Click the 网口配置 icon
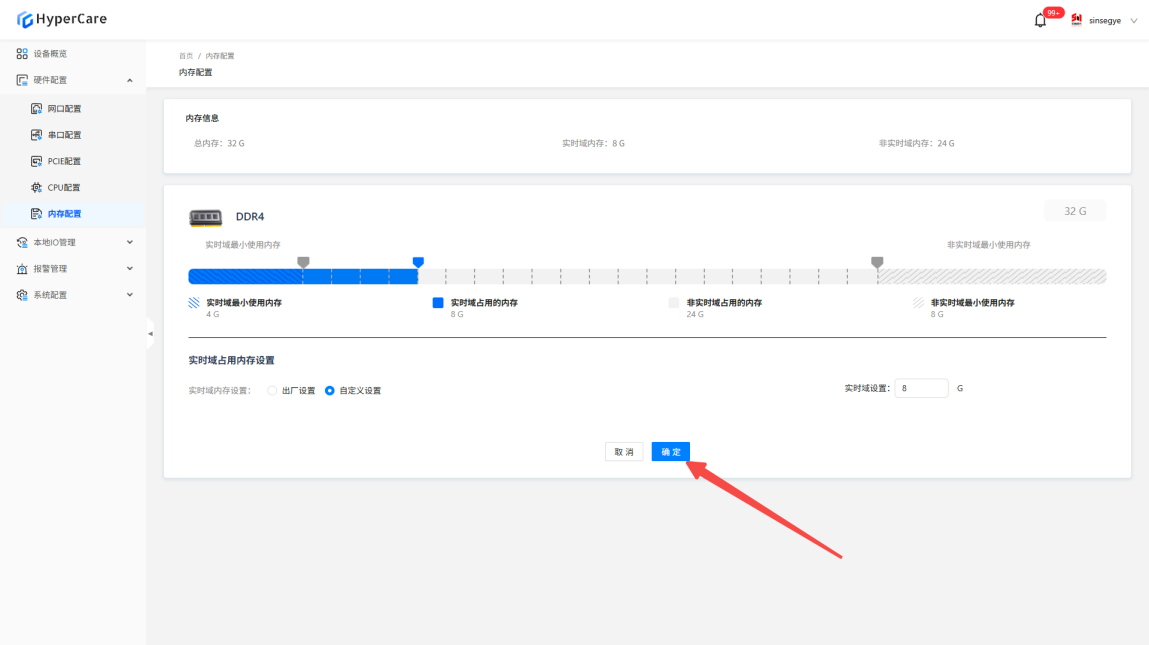 pos(37,108)
